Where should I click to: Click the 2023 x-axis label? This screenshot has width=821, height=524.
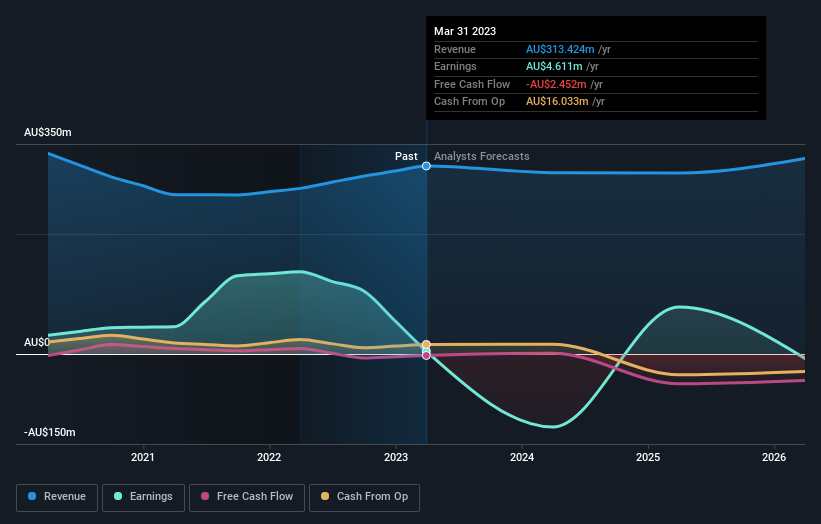click(396, 457)
